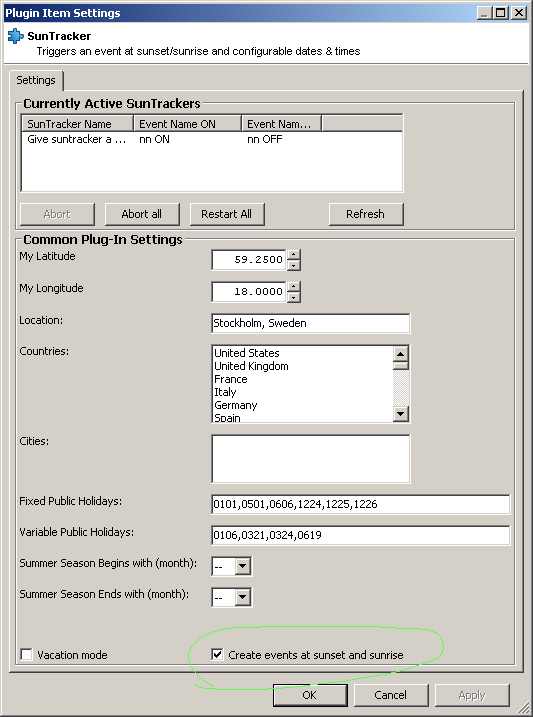Screen dimensions: 533x717
Task: Open Summer Season Begins month dropdown
Action: point(242,566)
